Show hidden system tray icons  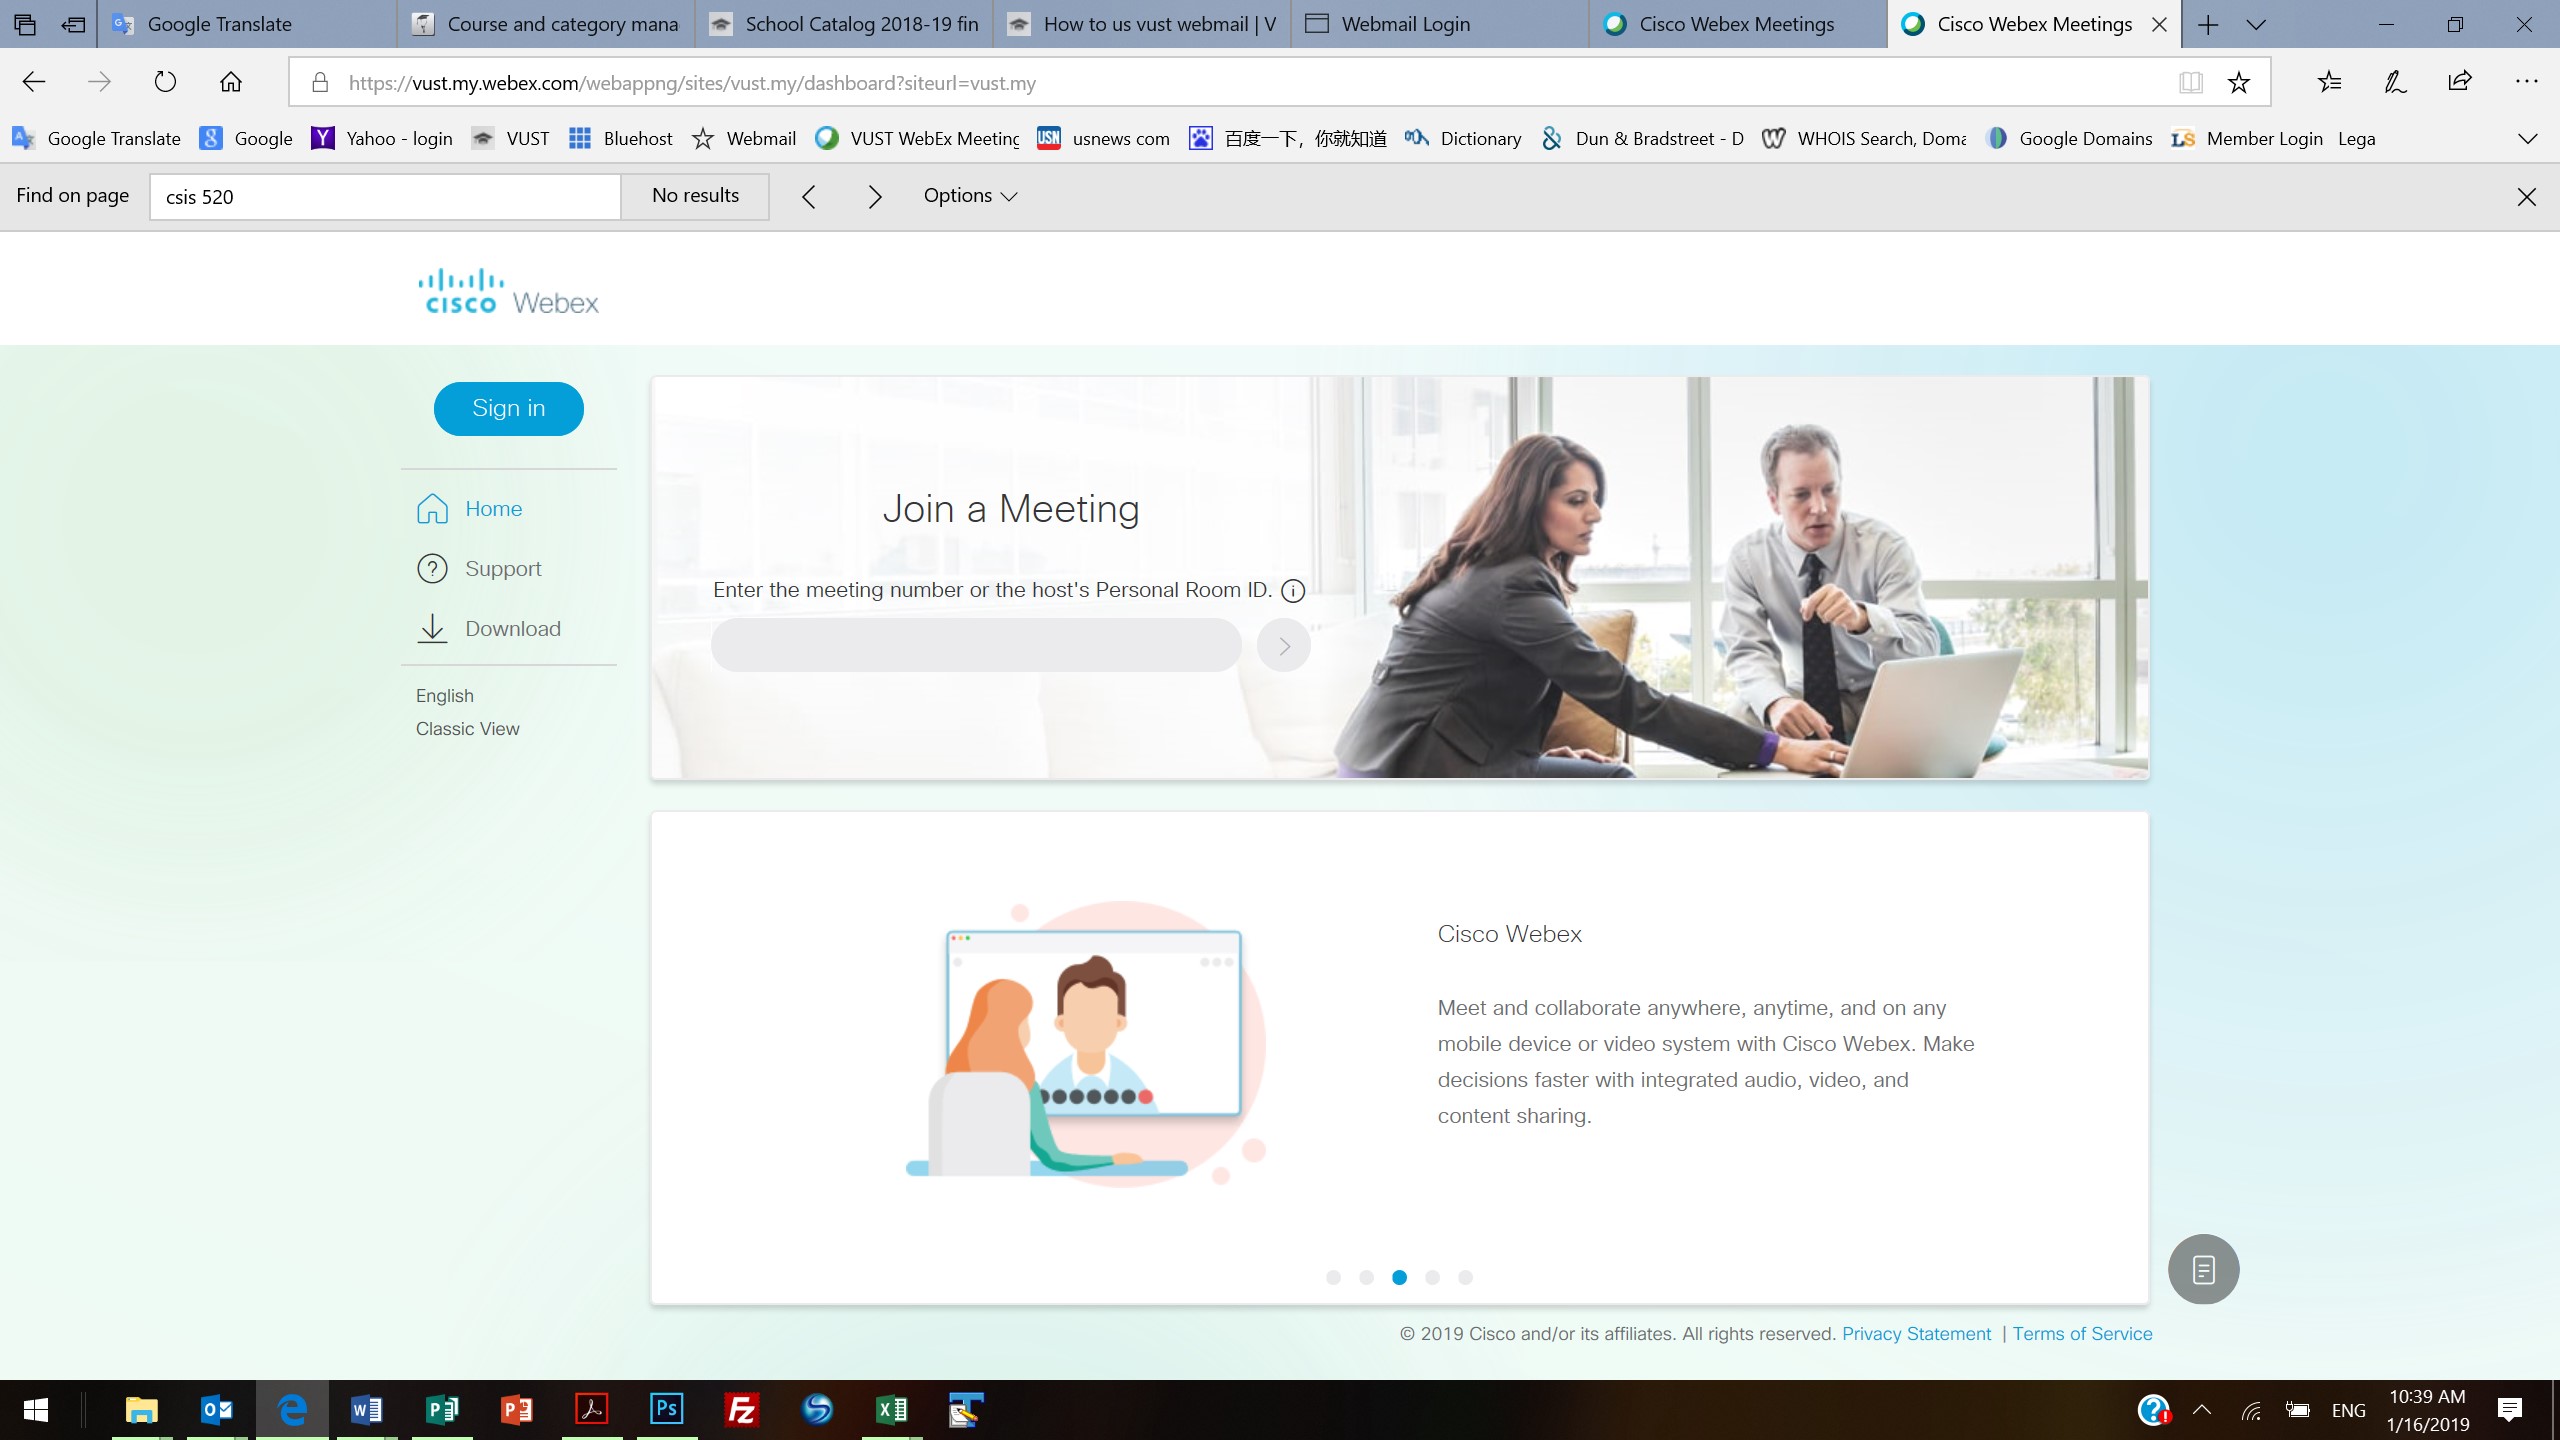(2201, 1410)
